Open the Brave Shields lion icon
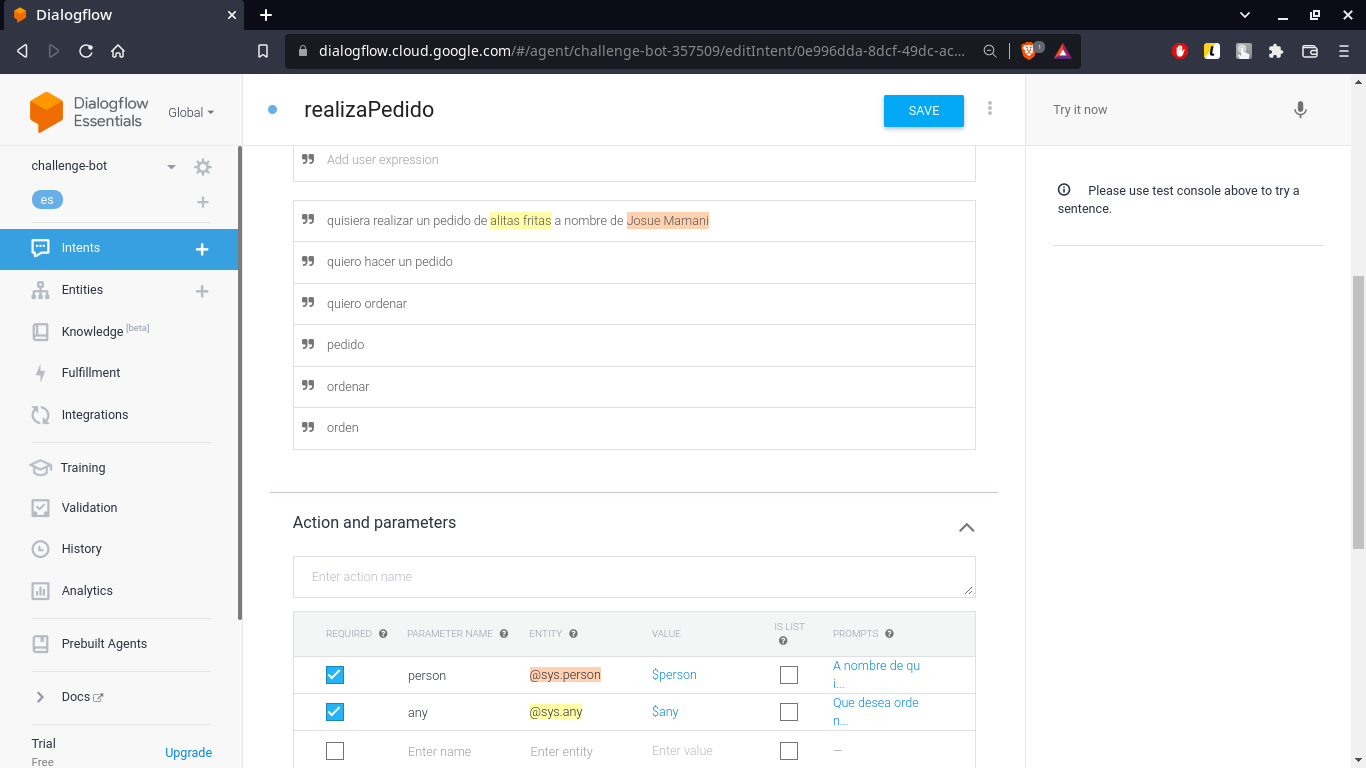This screenshot has width=1366, height=768. point(1029,51)
